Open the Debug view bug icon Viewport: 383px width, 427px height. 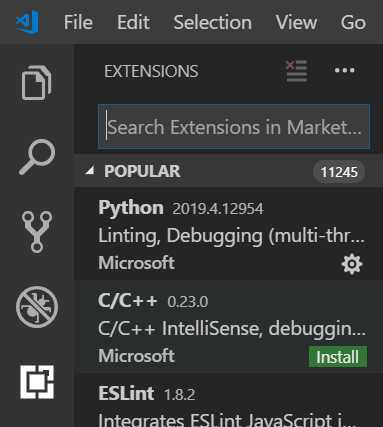37,307
